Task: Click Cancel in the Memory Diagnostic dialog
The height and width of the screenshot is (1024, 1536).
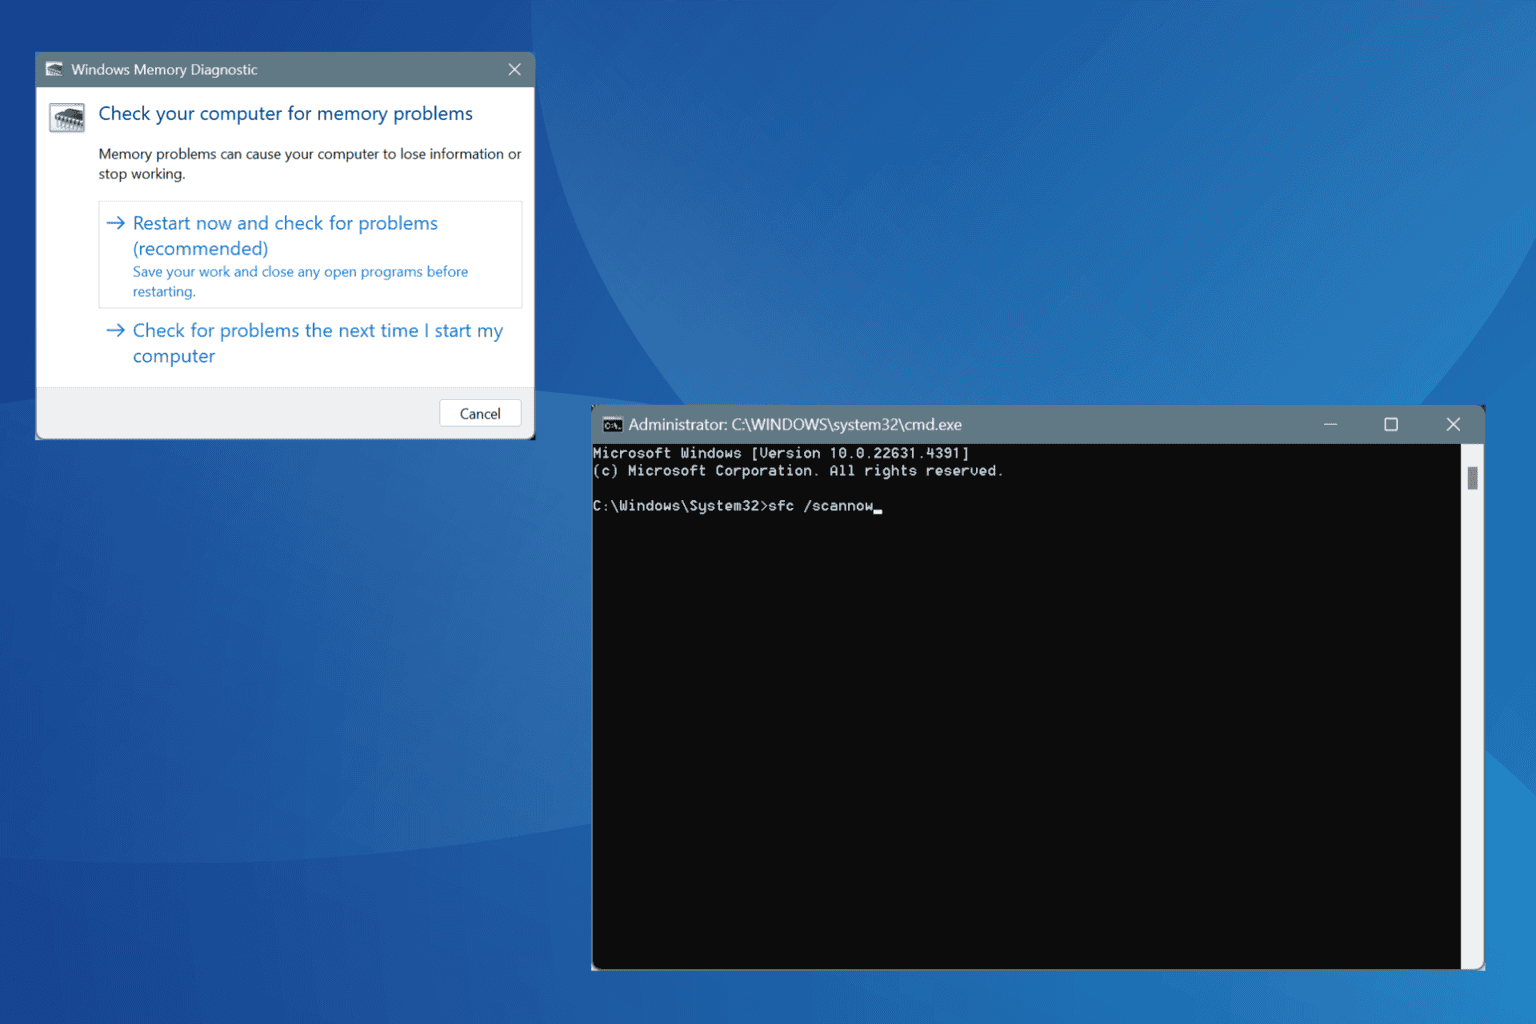Action: (x=480, y=414)
